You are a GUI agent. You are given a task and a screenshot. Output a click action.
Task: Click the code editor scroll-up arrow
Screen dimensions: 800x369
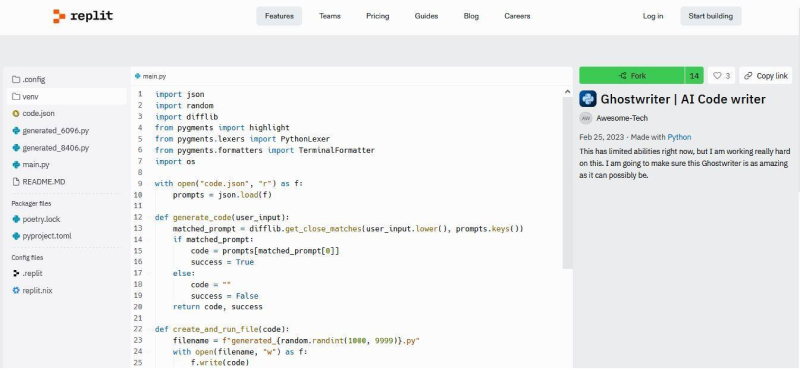point(567,92)
